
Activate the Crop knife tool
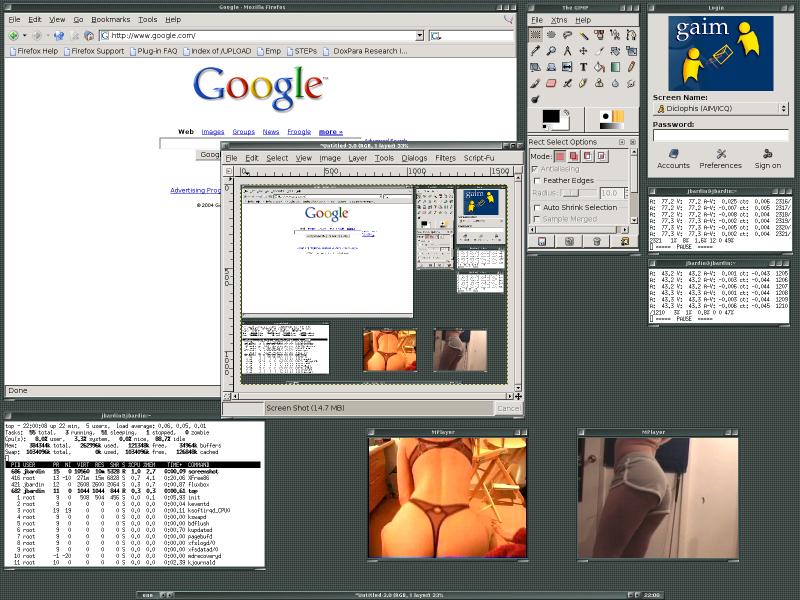pos(599,51)
